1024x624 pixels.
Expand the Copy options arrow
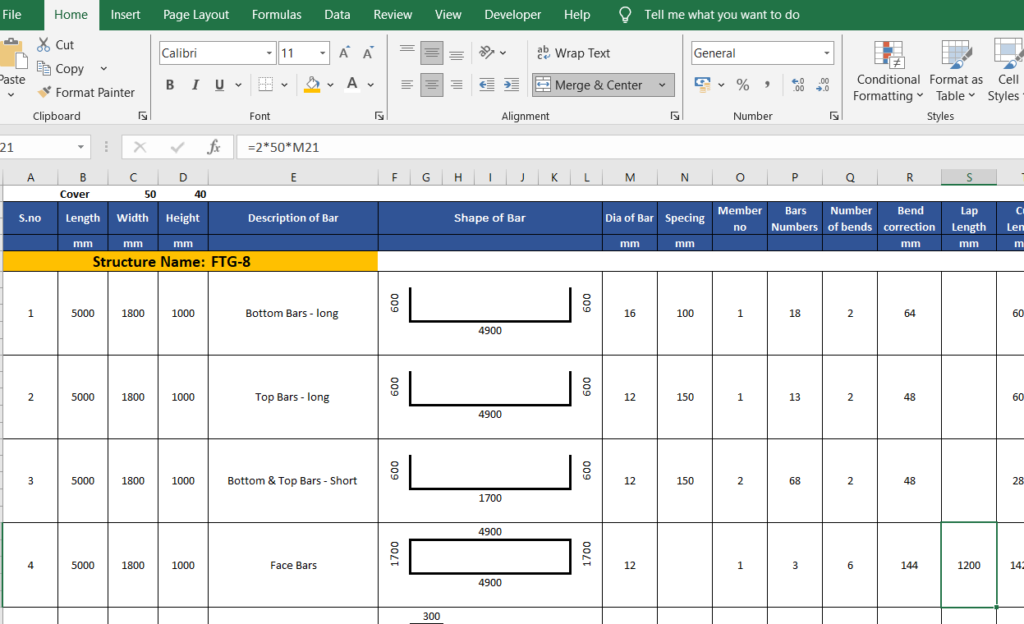pyautogui.click(x=103, y=69)
